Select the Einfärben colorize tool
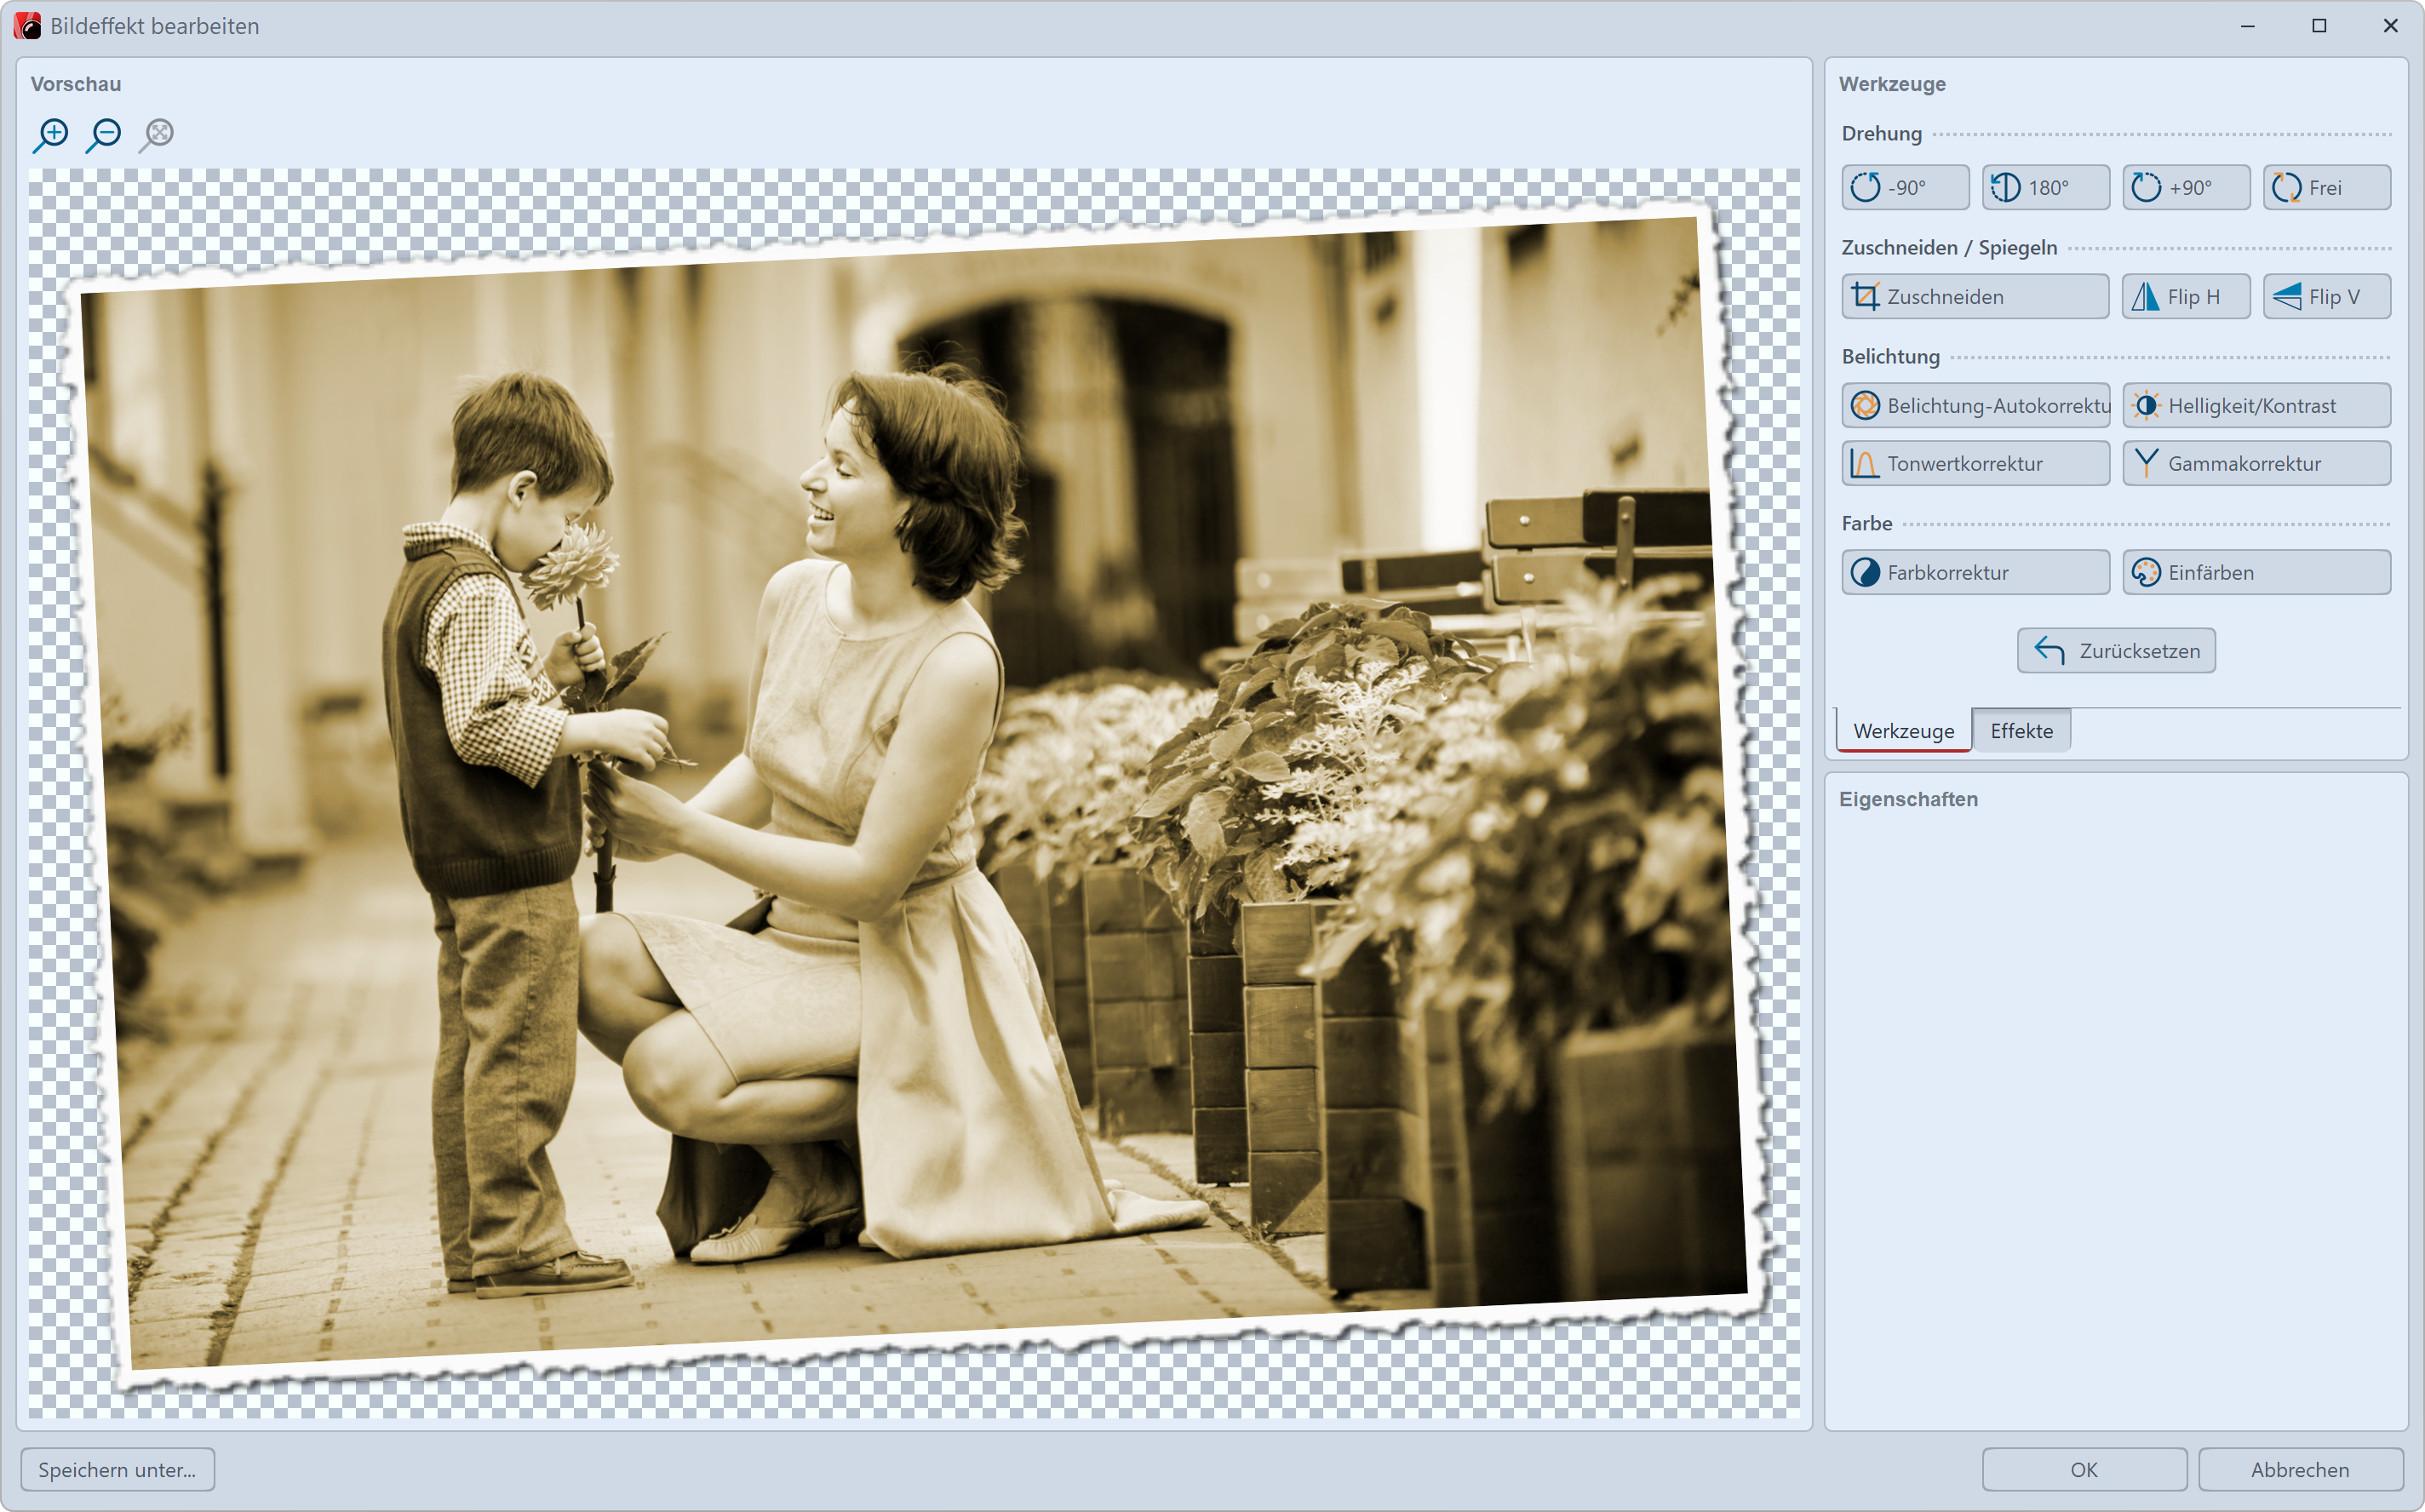 (2256, 573)
